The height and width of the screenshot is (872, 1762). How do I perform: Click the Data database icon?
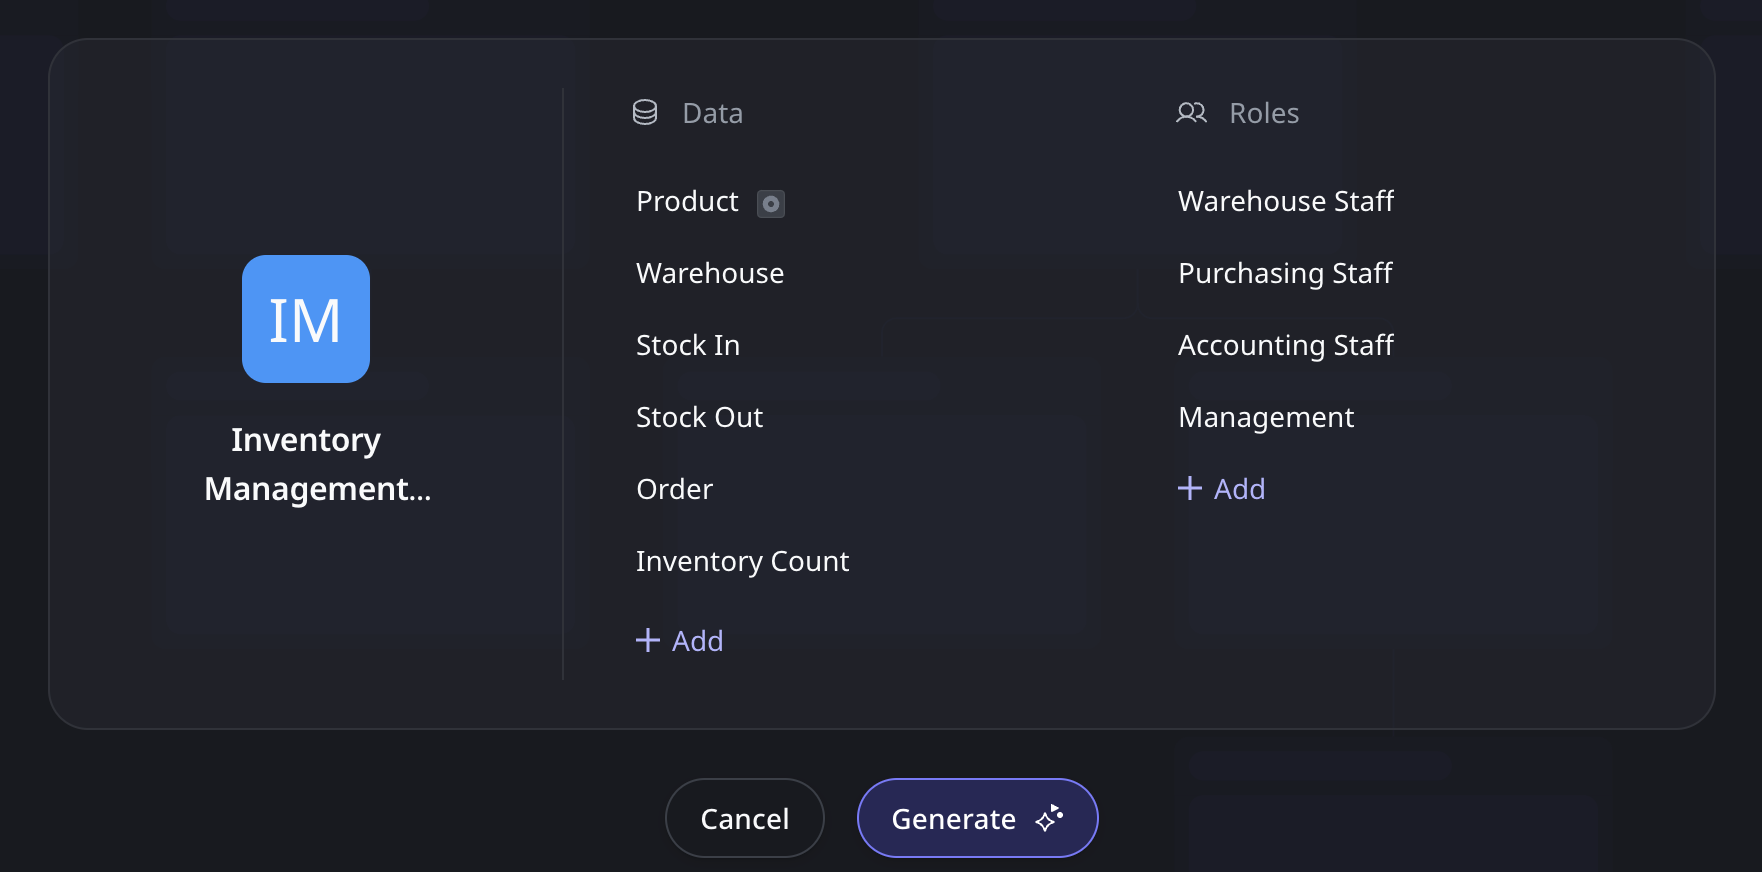645,113
